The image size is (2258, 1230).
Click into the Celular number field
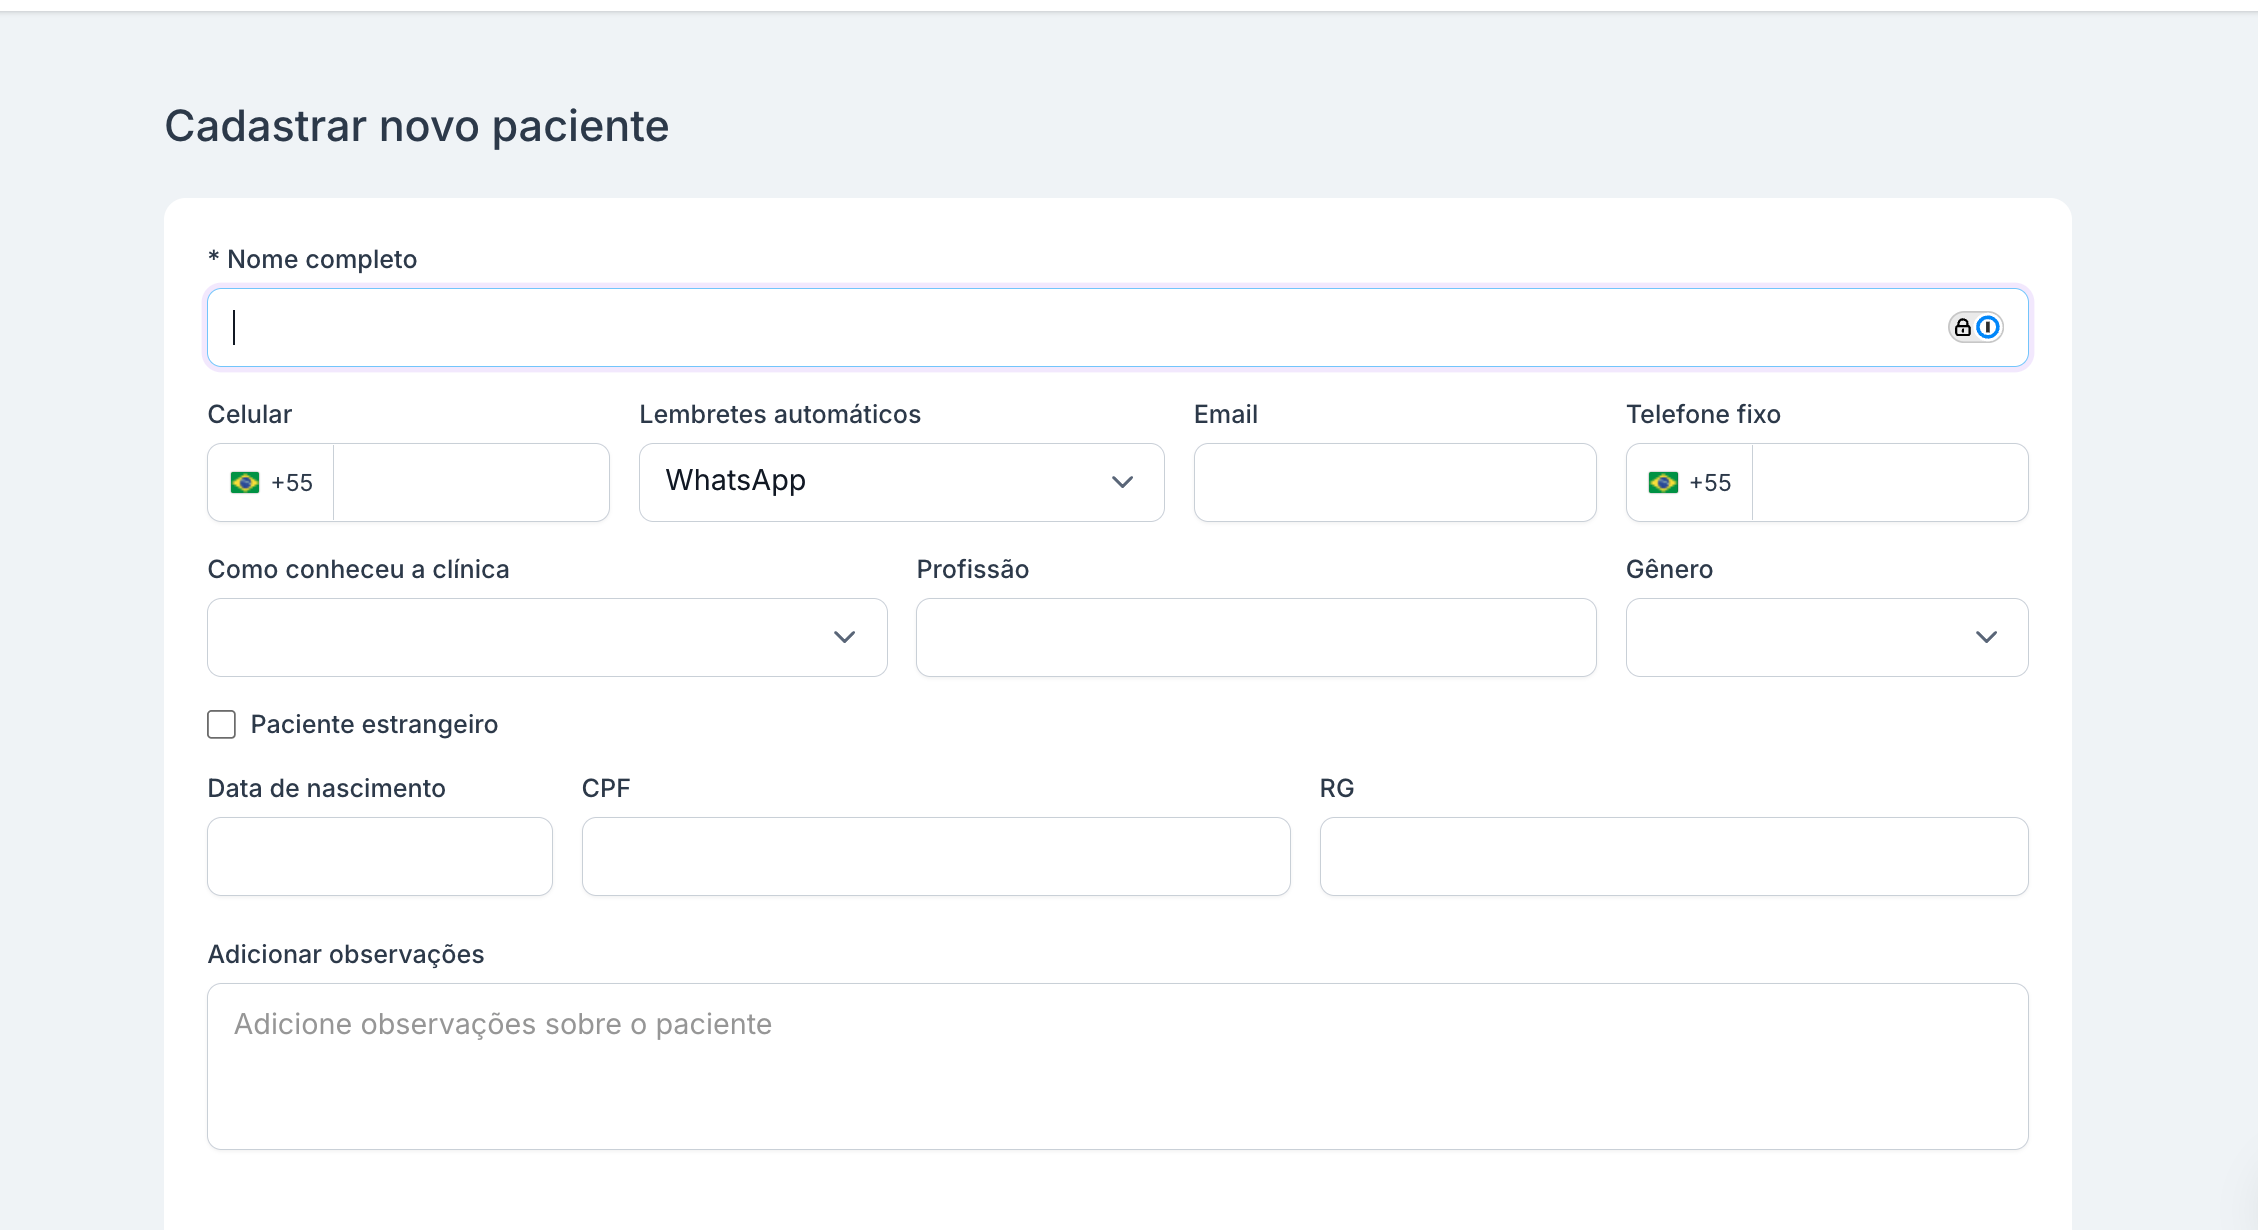(x=470, y=482)
